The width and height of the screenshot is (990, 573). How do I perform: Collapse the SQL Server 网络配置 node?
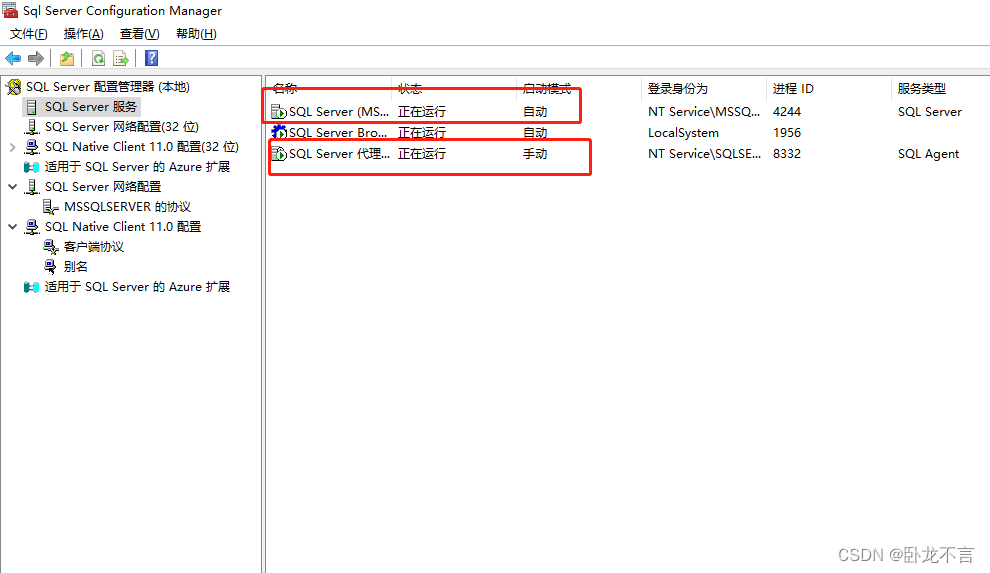tap(13, 187)
